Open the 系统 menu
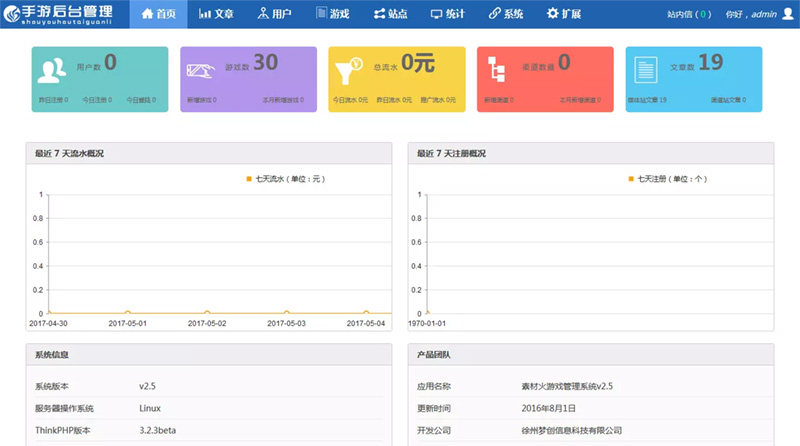The width and height of the screenshot is (800, 446). click(506, 14)
